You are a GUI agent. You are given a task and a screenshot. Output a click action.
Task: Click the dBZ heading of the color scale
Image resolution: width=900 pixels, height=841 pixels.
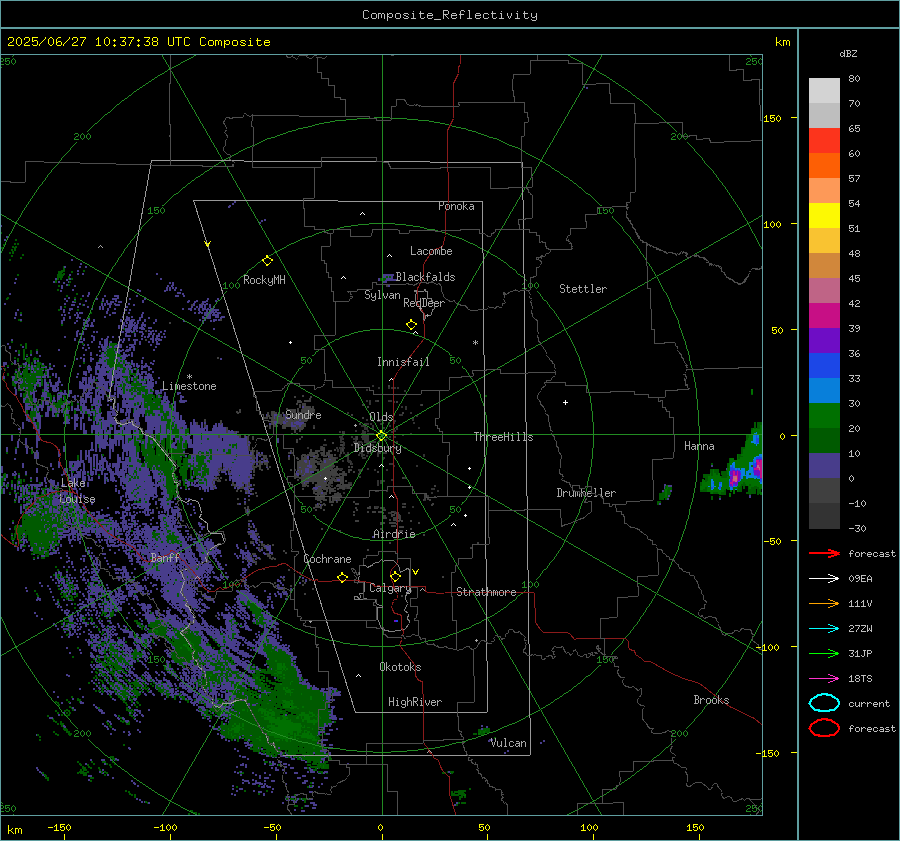point(848,53)
